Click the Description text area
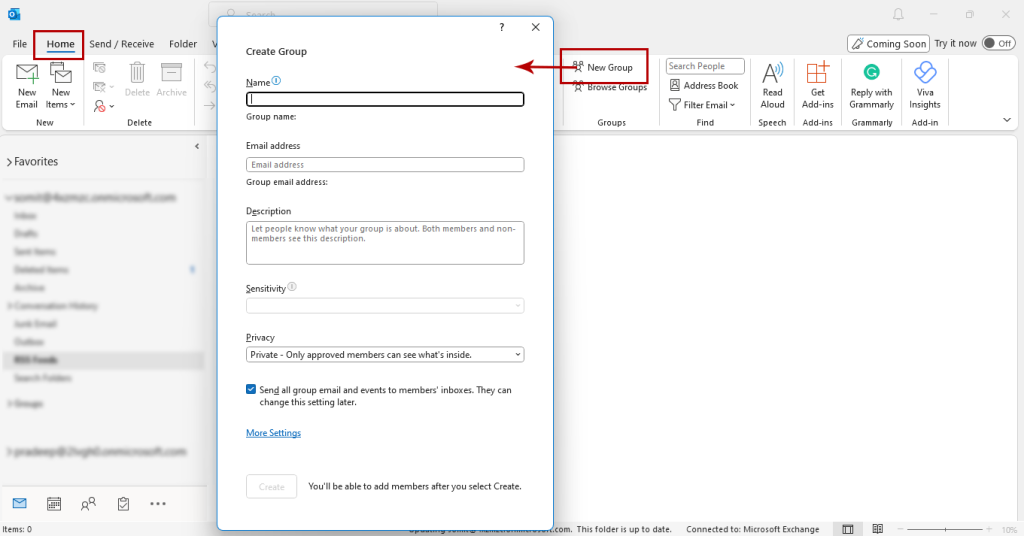1024x536 pixels. [385, 243]
